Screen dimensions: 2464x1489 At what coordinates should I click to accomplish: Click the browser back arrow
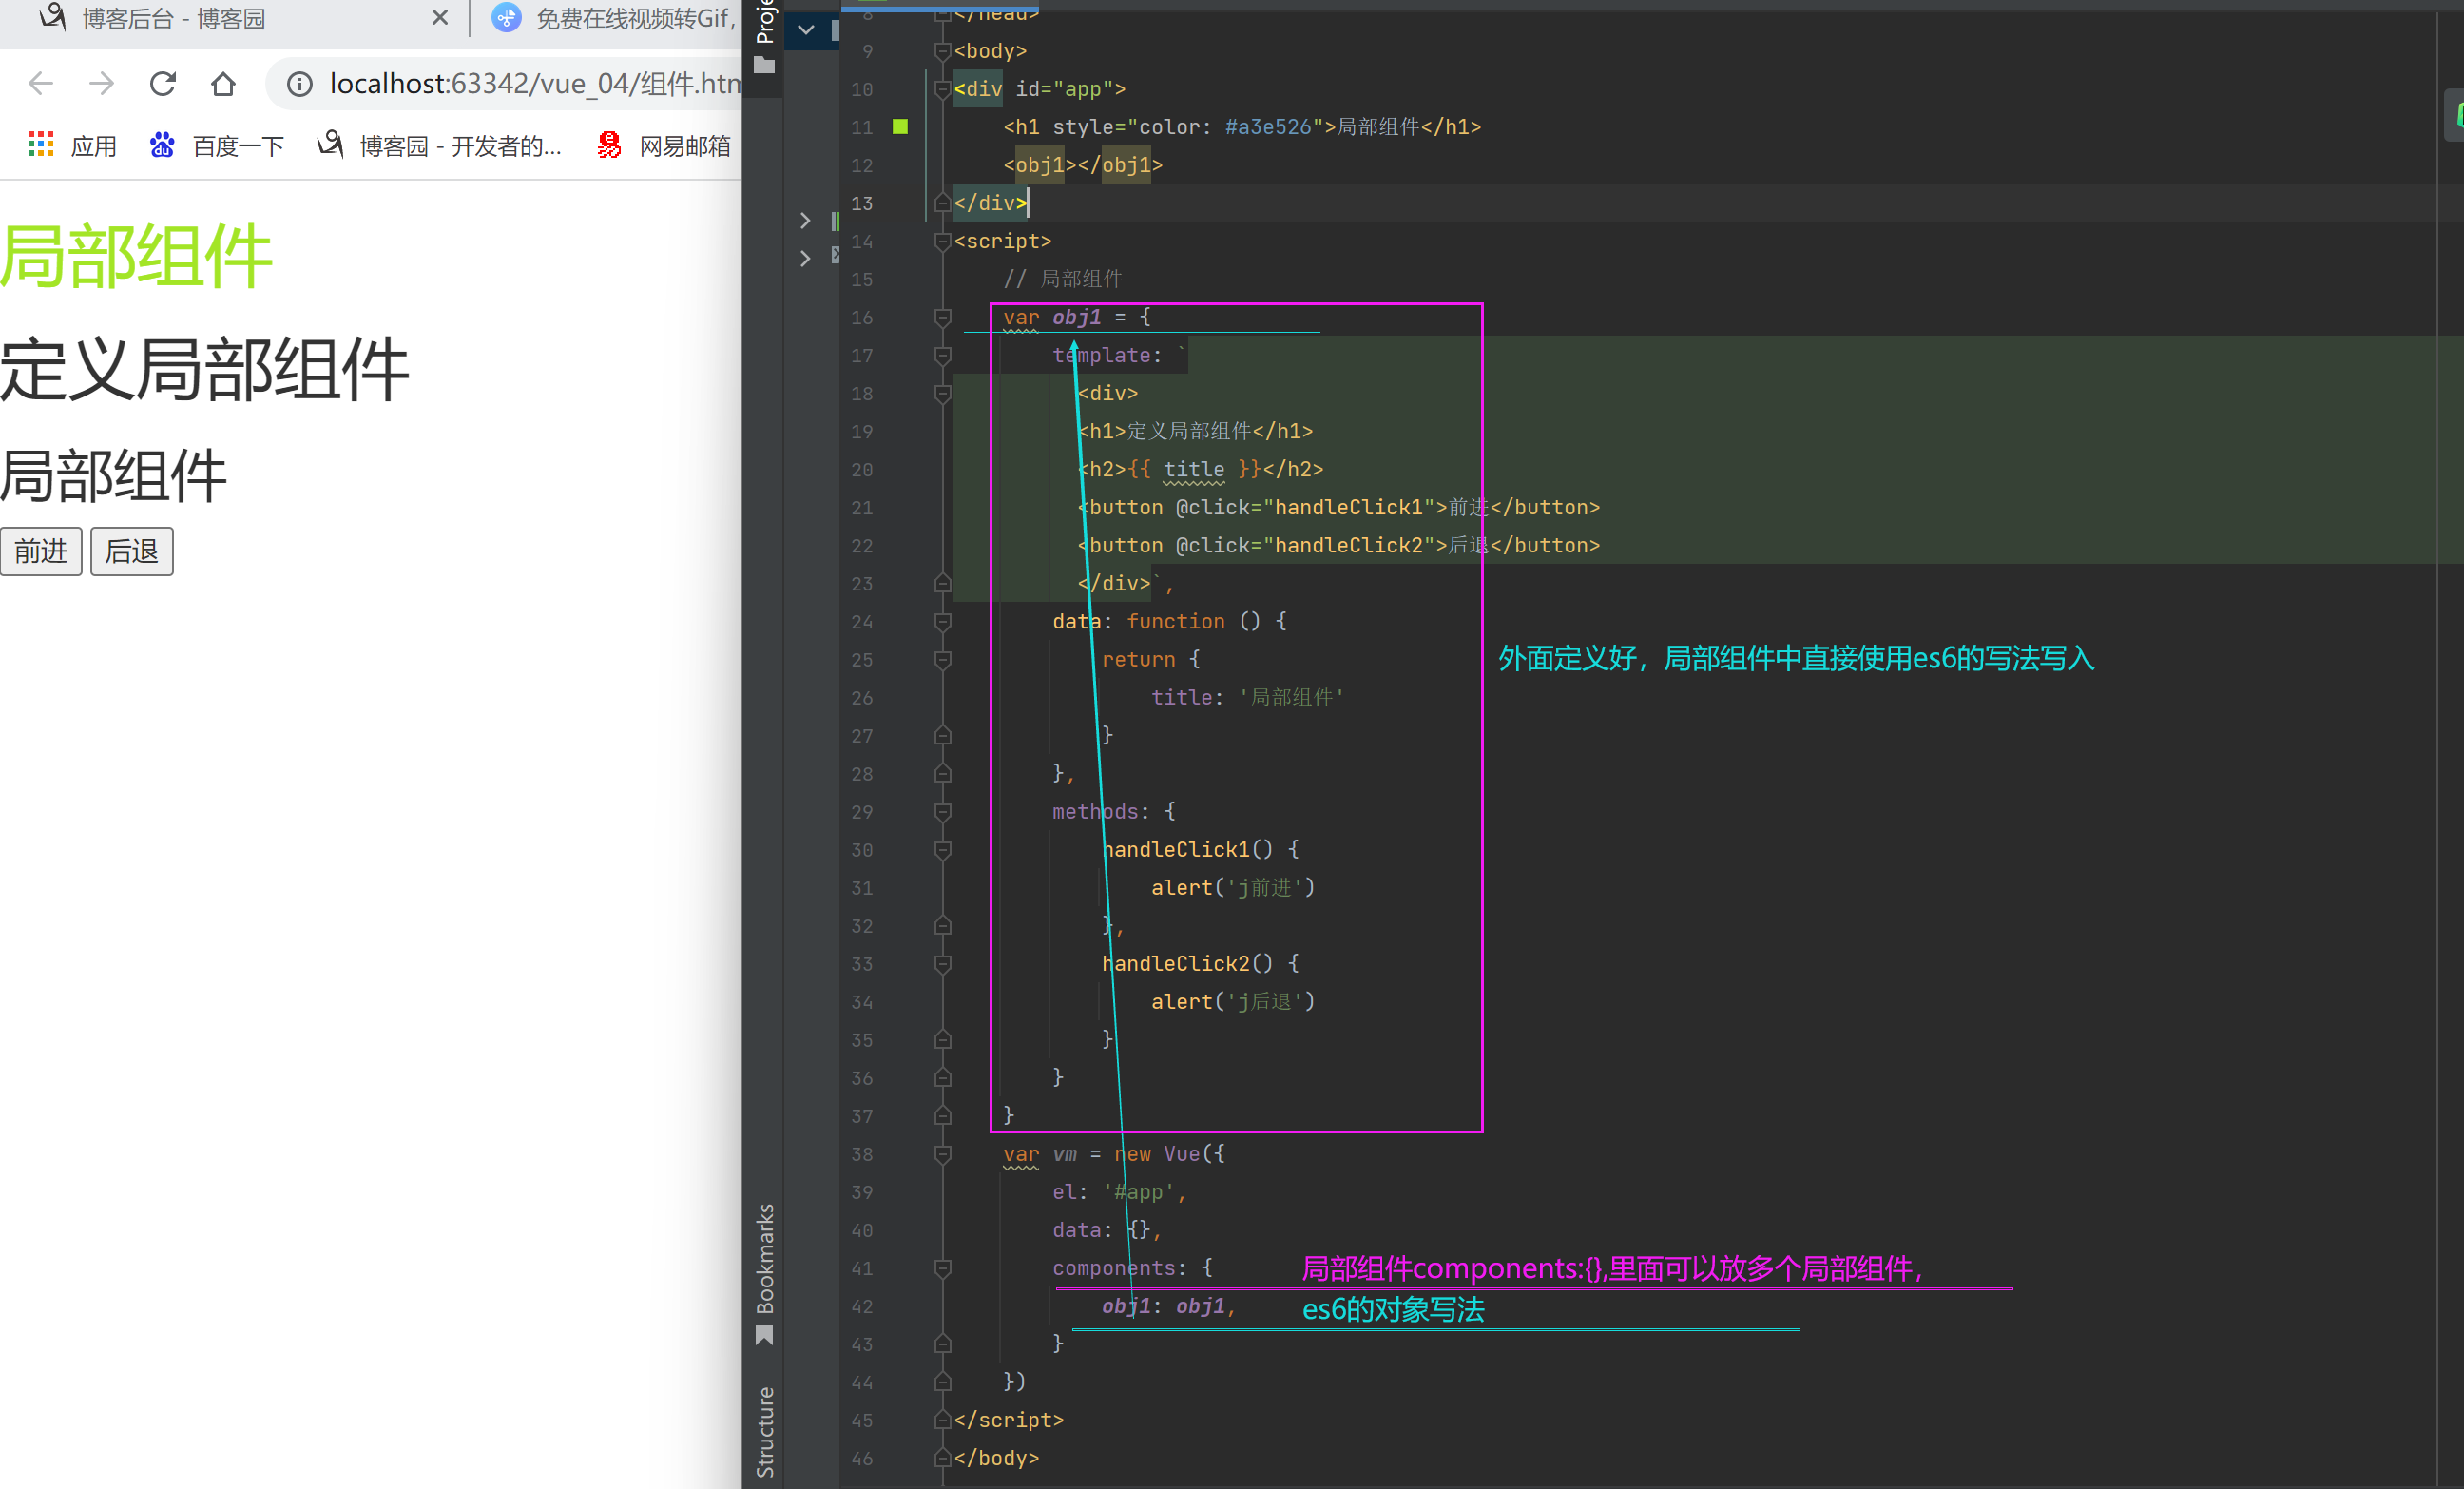pyautogui.click(x=41, y=84)
